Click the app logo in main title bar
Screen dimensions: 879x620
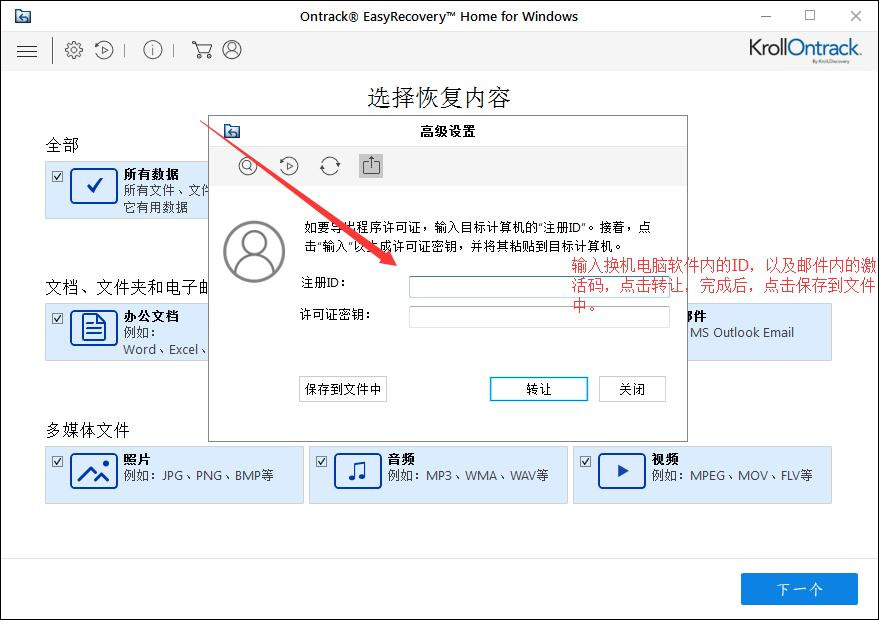coord(23,16)
